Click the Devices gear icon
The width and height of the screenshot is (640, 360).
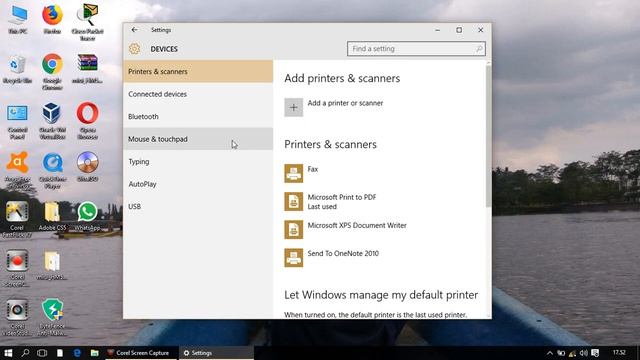coord(134,49)
